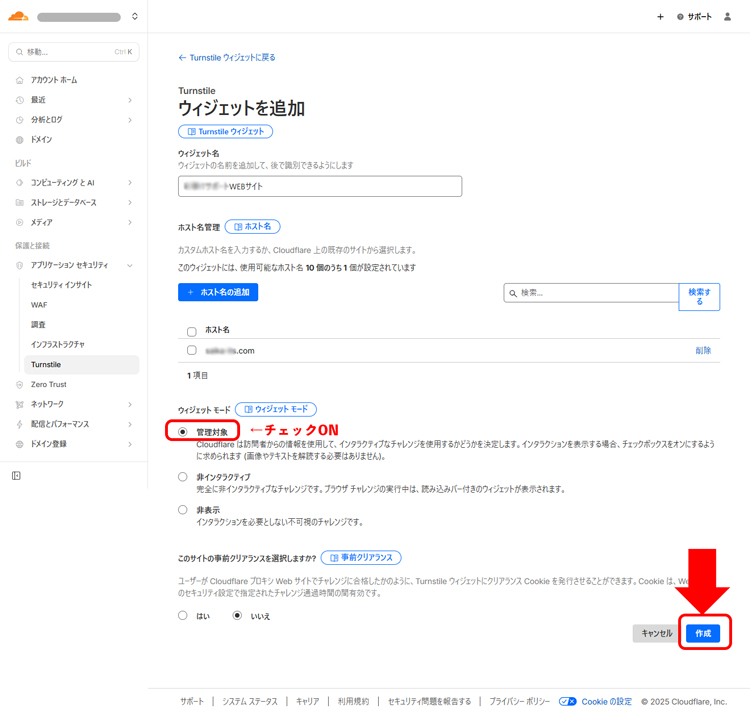Open the user profile icon
Image resolution: width=750 pixels, height=715 pixels.
pyautogui.click(x=727, y=17)
